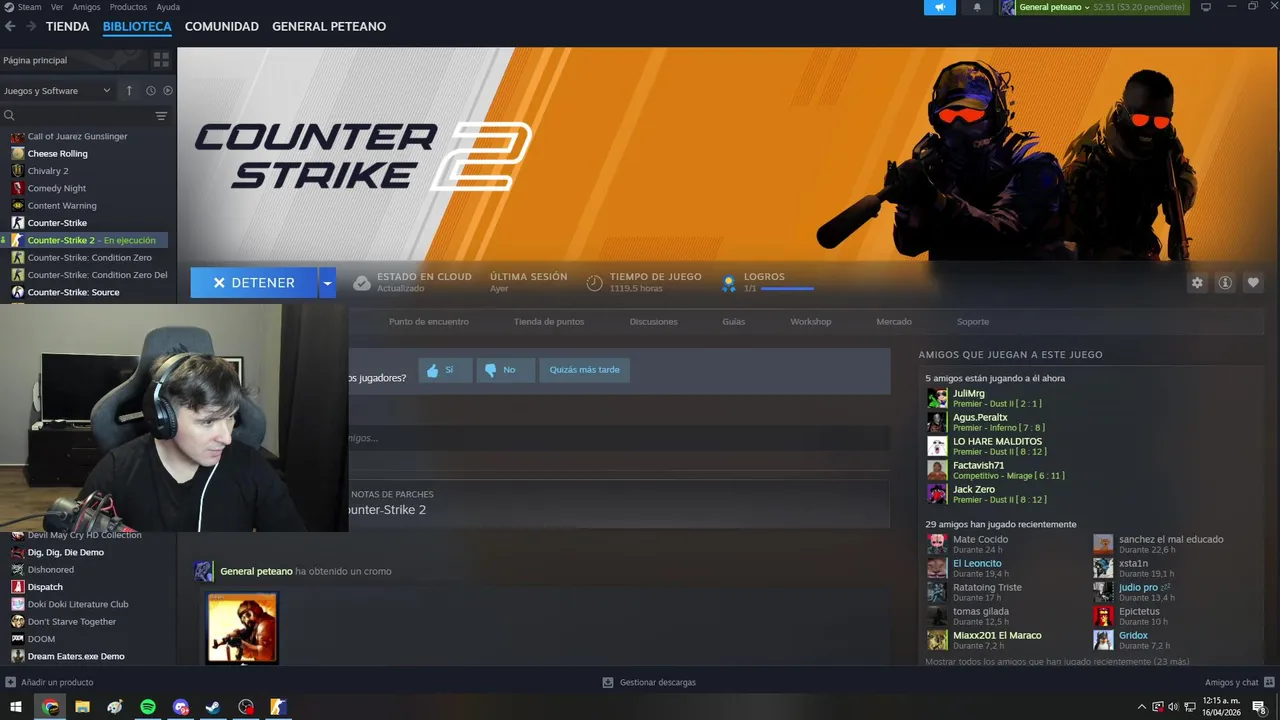Open the Amigos menu

click(x=86, y=7)
